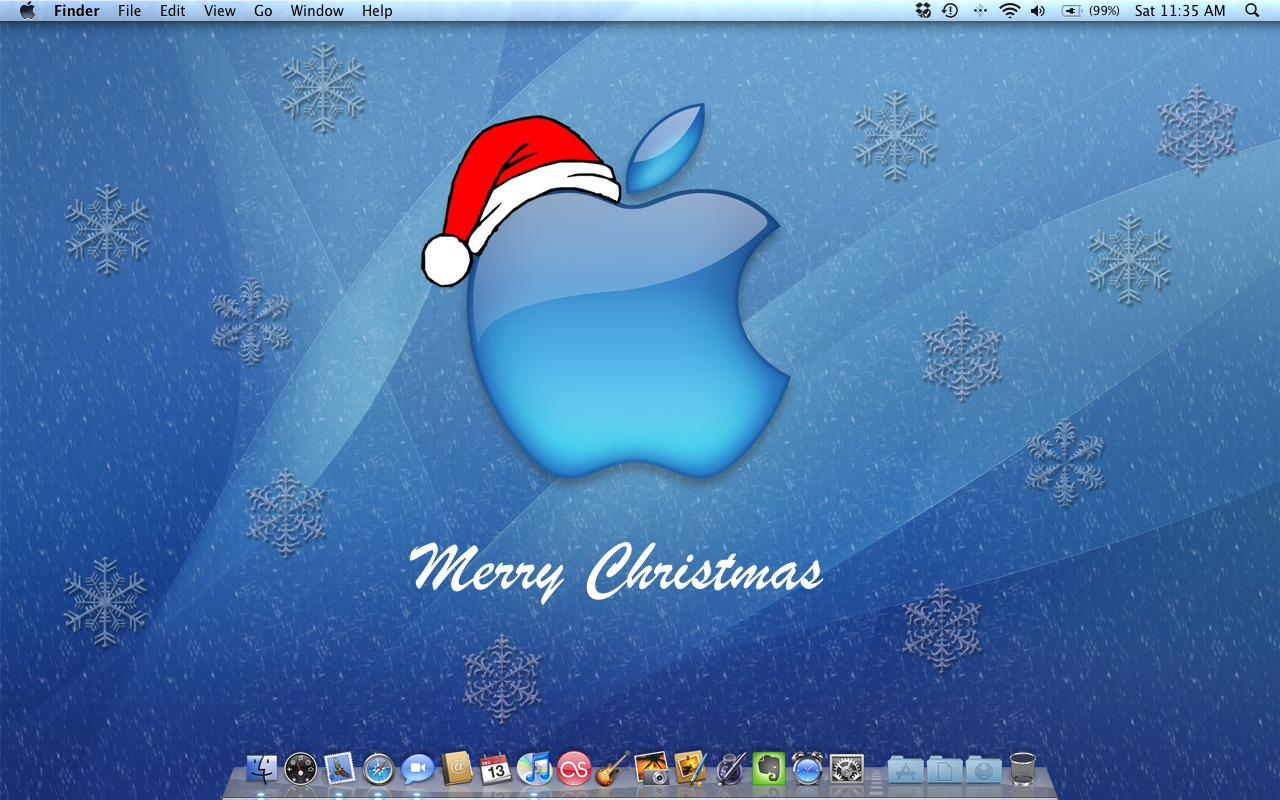The width and height of the screenshot is (1280, 800).
Task: Open the File menu
Action: (129, 11)
